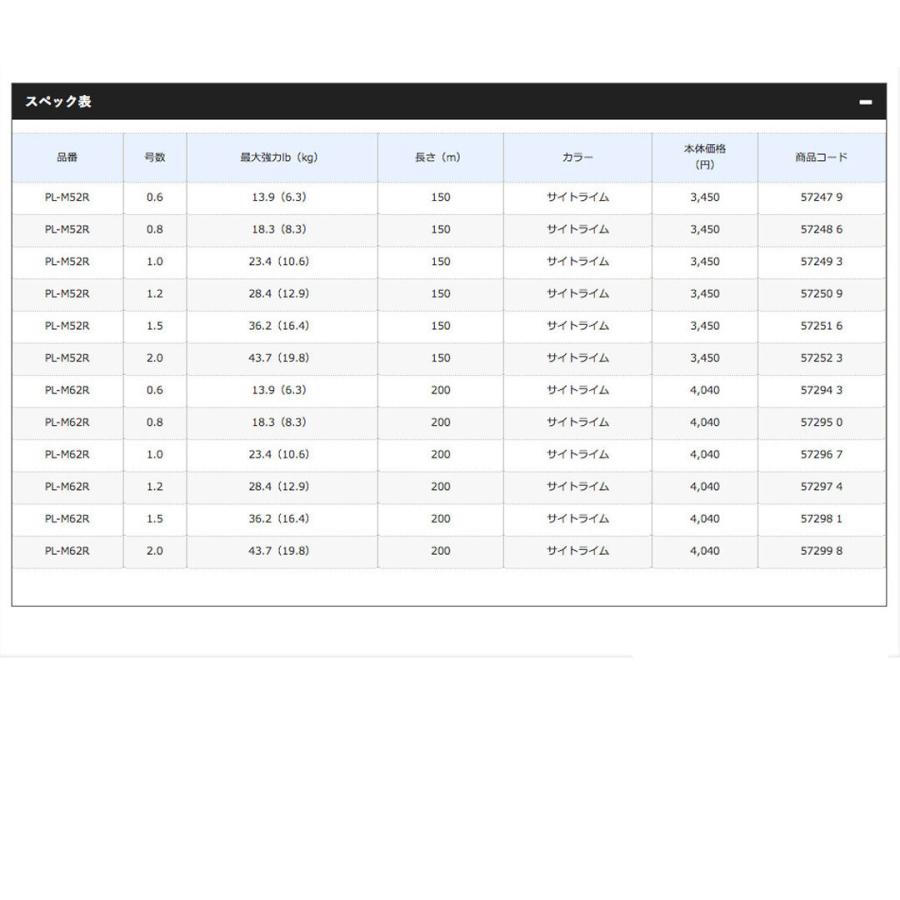Click the 長さ (m) column header
The image size is (900, 900).
pos(440,158)
